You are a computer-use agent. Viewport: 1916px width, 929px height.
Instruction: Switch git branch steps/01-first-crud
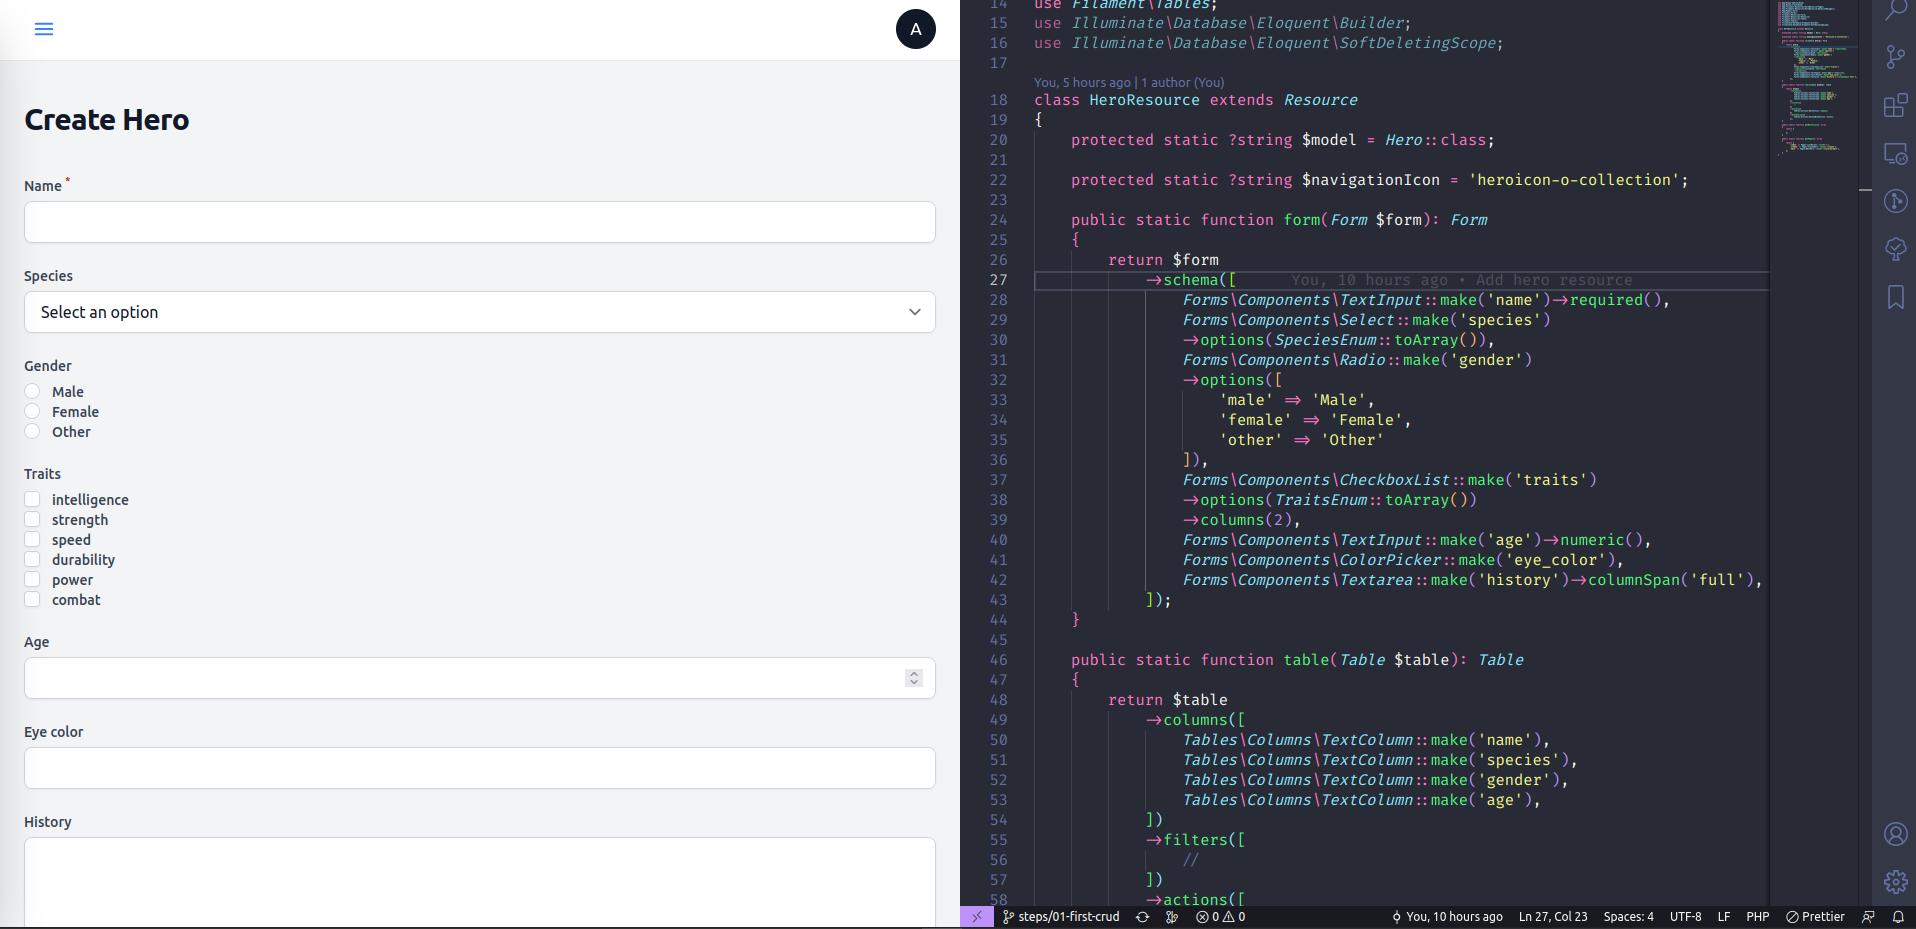1061,917
